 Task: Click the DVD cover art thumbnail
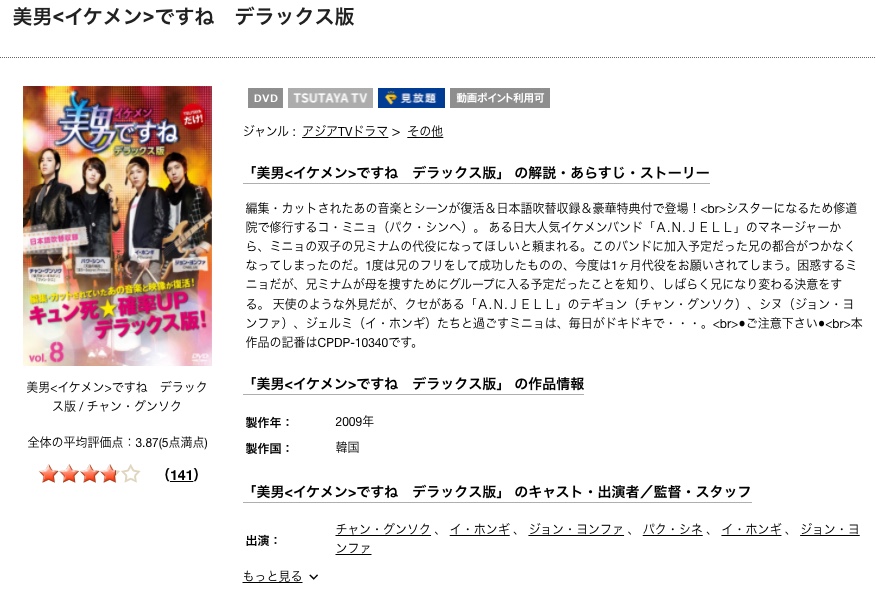point(117,226)
